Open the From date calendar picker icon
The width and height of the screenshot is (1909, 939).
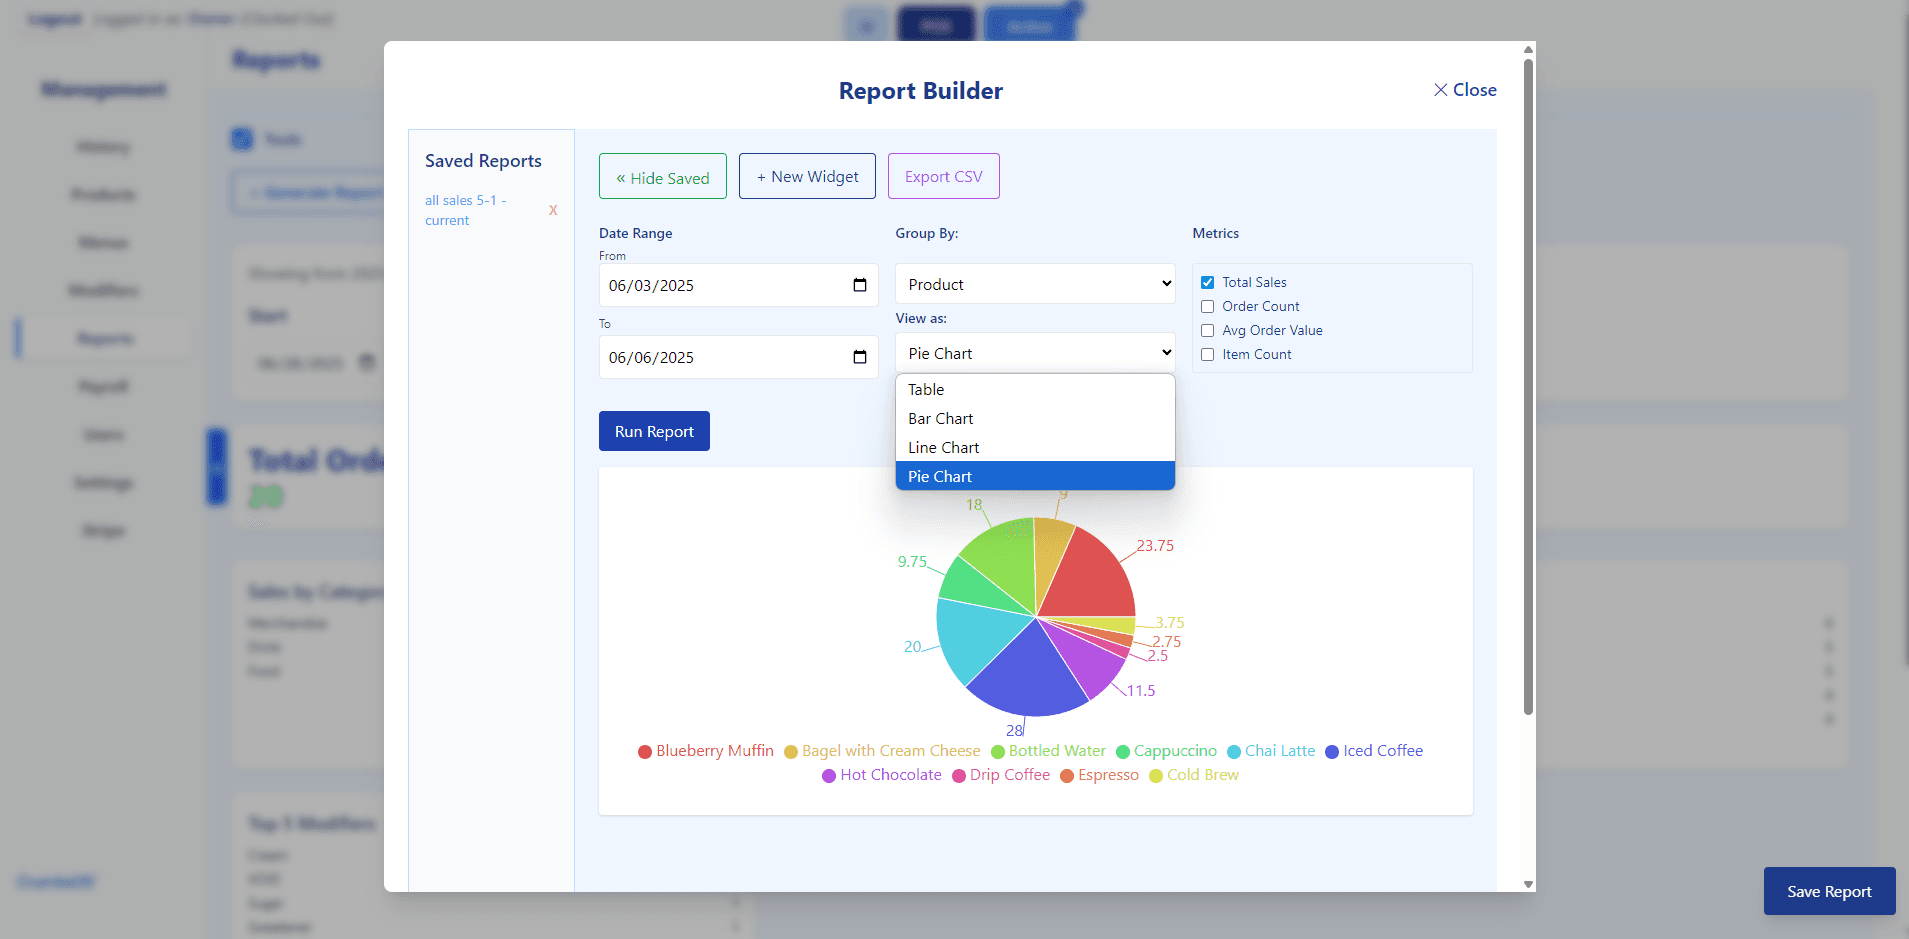tap(859, 285)
